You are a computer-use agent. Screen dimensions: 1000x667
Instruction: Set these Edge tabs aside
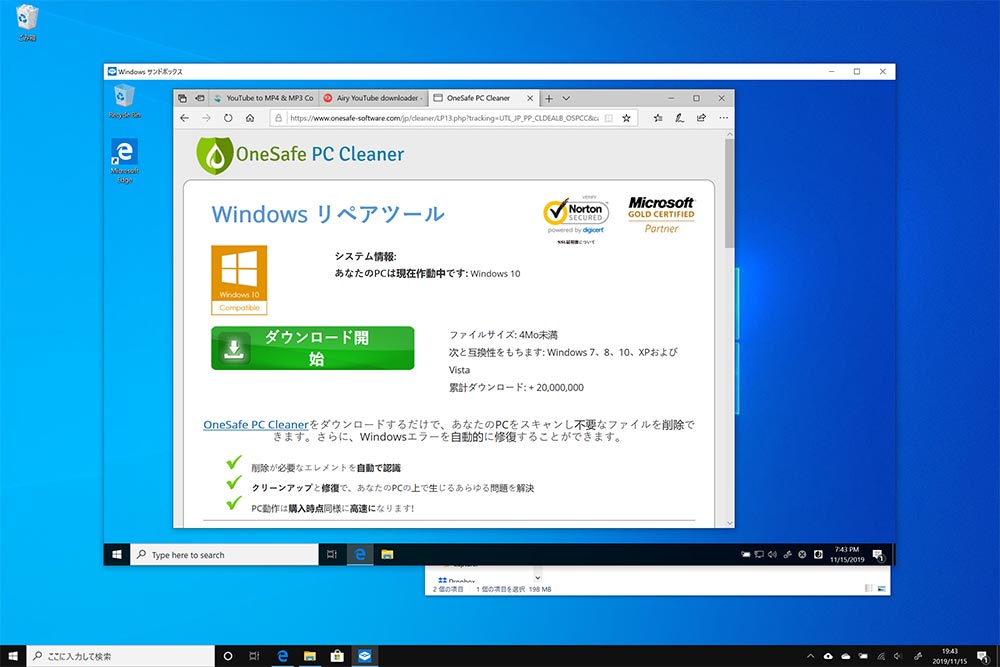(x=200, y=98)
